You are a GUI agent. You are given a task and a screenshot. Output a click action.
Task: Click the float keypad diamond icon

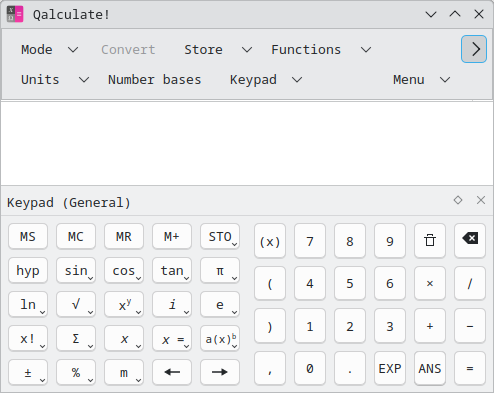458,200
